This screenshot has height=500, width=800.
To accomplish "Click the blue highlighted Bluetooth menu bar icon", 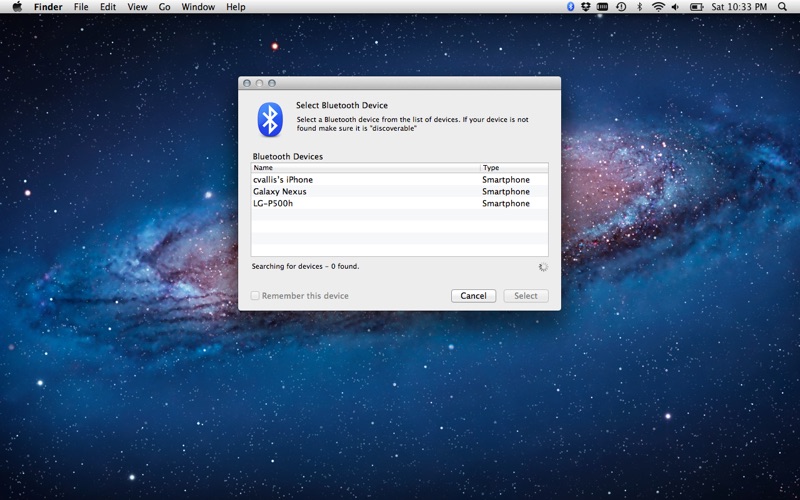I will (570, 7).
